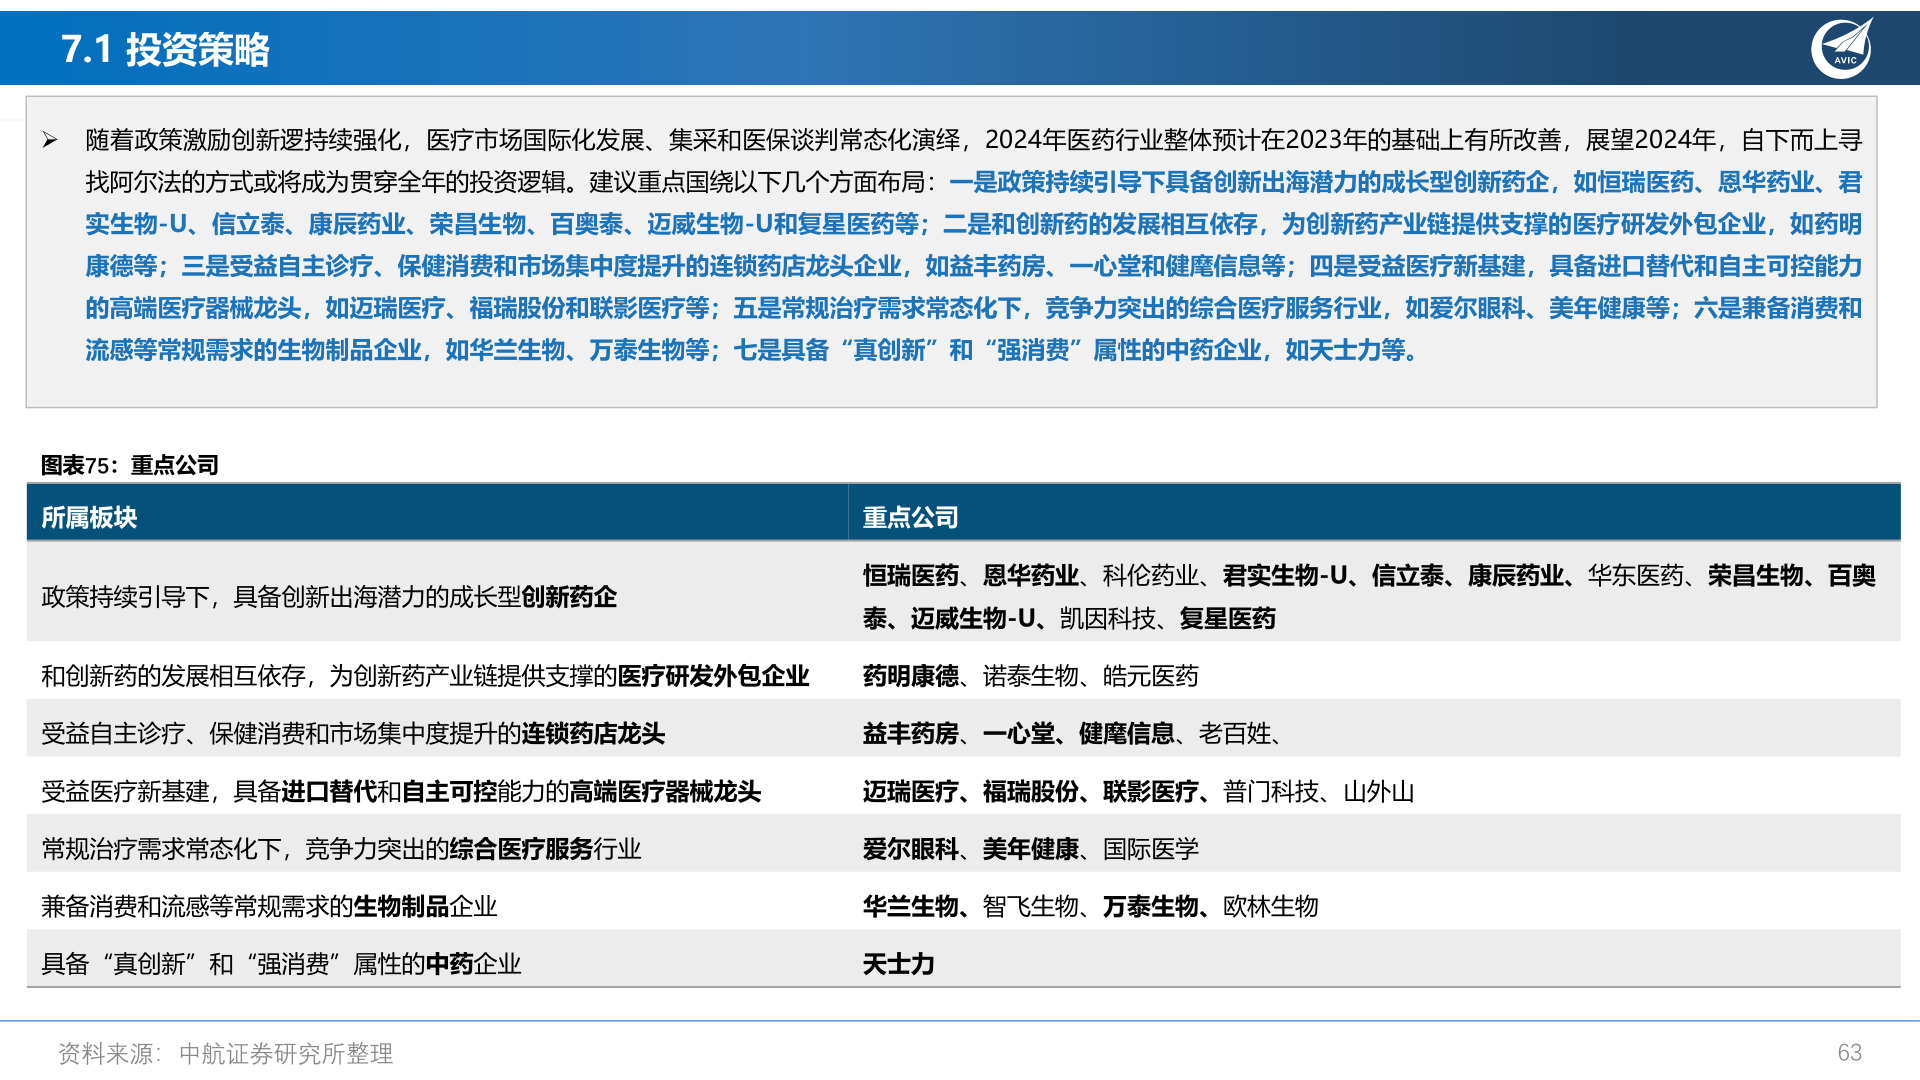Click company name 诺泰生物
This screenshot has height=1080, width=1920.
pyautogui.click(x=1030, y=676)
